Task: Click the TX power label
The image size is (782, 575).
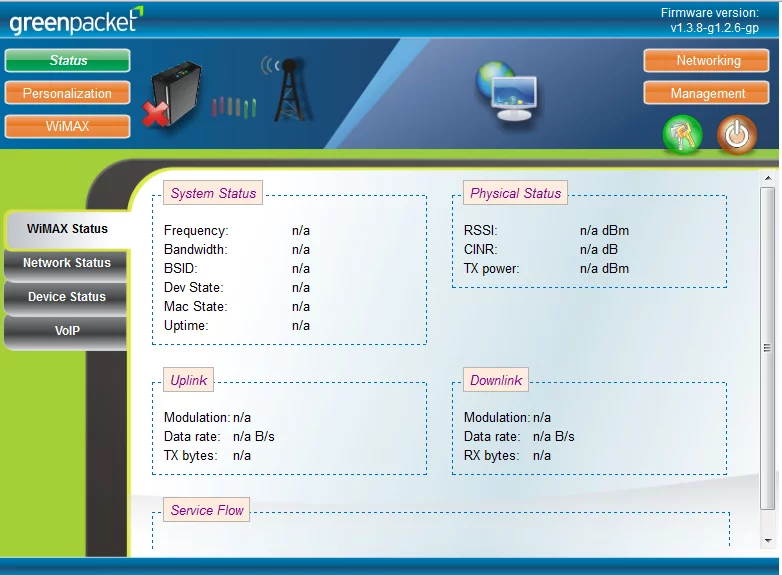Action: point(492,268)
